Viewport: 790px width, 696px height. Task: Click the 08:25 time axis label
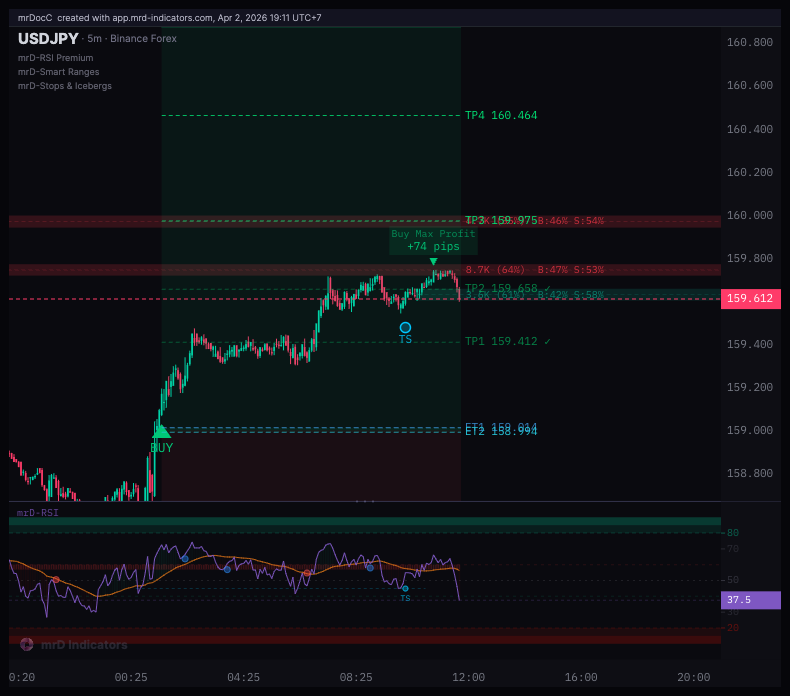point(356,677)
